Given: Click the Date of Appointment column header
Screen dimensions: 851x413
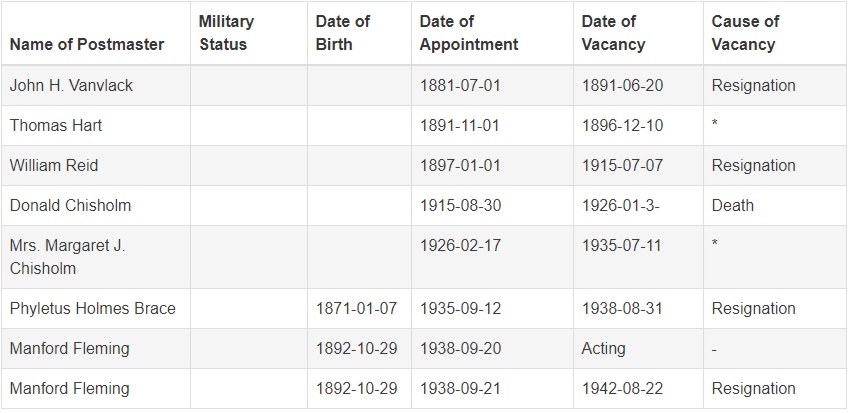Looking at the screenshot, I should [469, 33].
